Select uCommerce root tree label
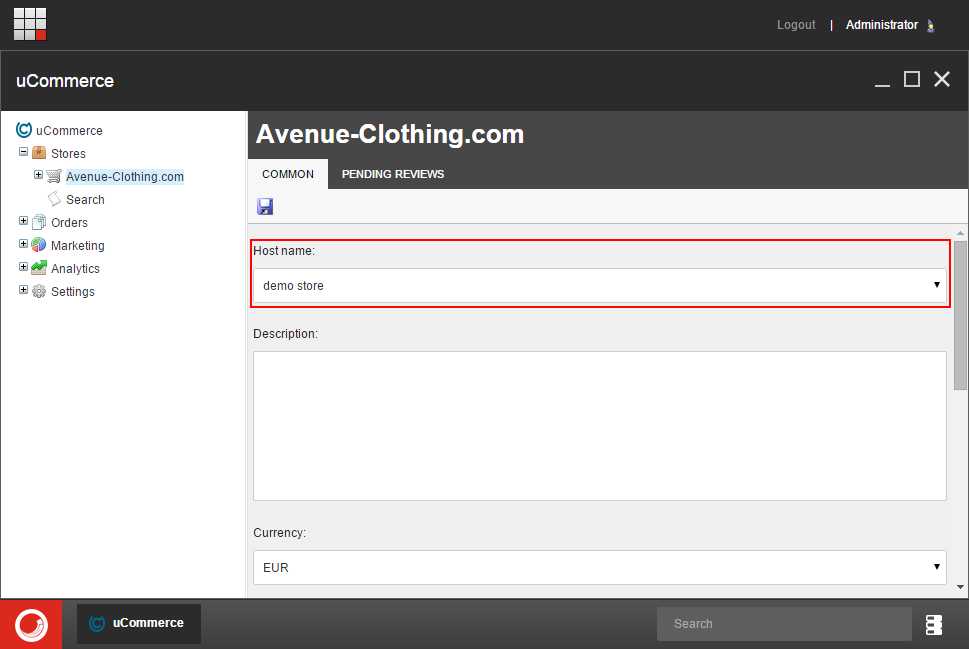The width and height of the screenshot is (969, 649). point(69,130)
